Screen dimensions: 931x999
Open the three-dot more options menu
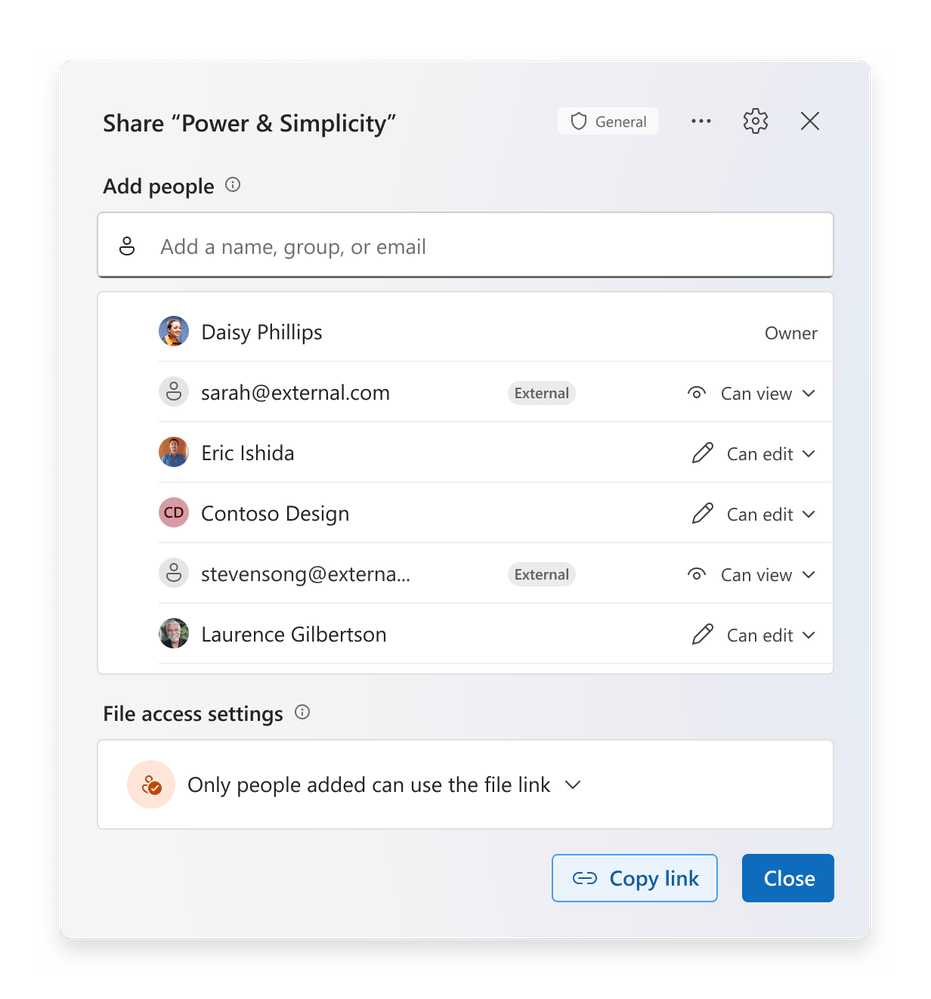pos(701,122)
